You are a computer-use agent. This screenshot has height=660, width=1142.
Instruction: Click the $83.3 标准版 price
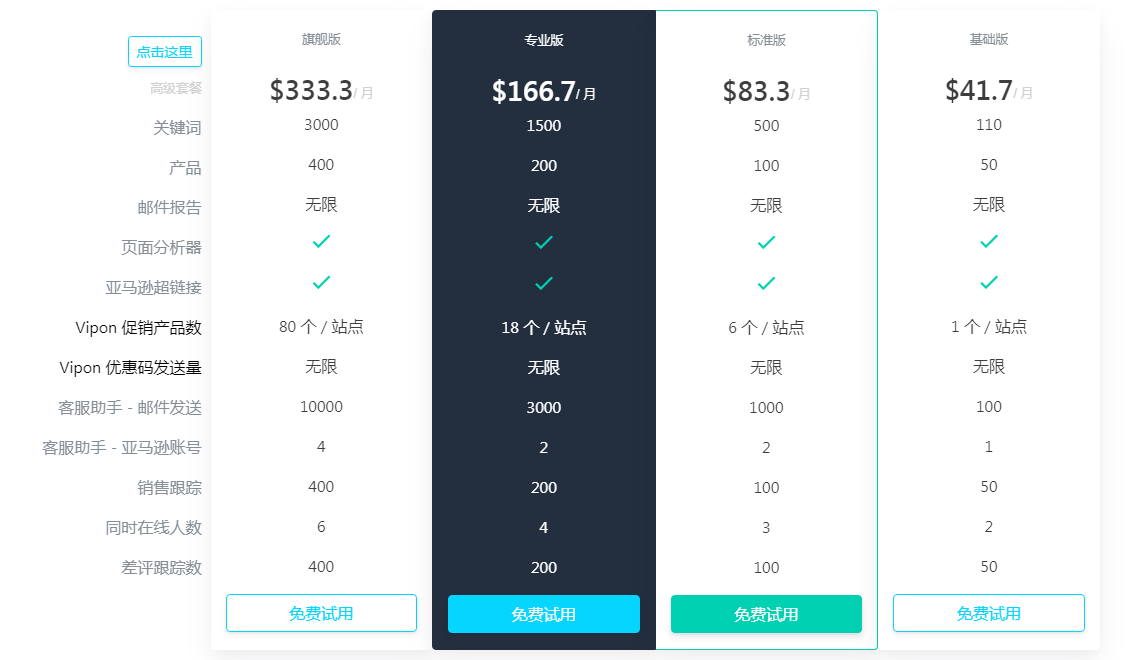tap(756, 92)
